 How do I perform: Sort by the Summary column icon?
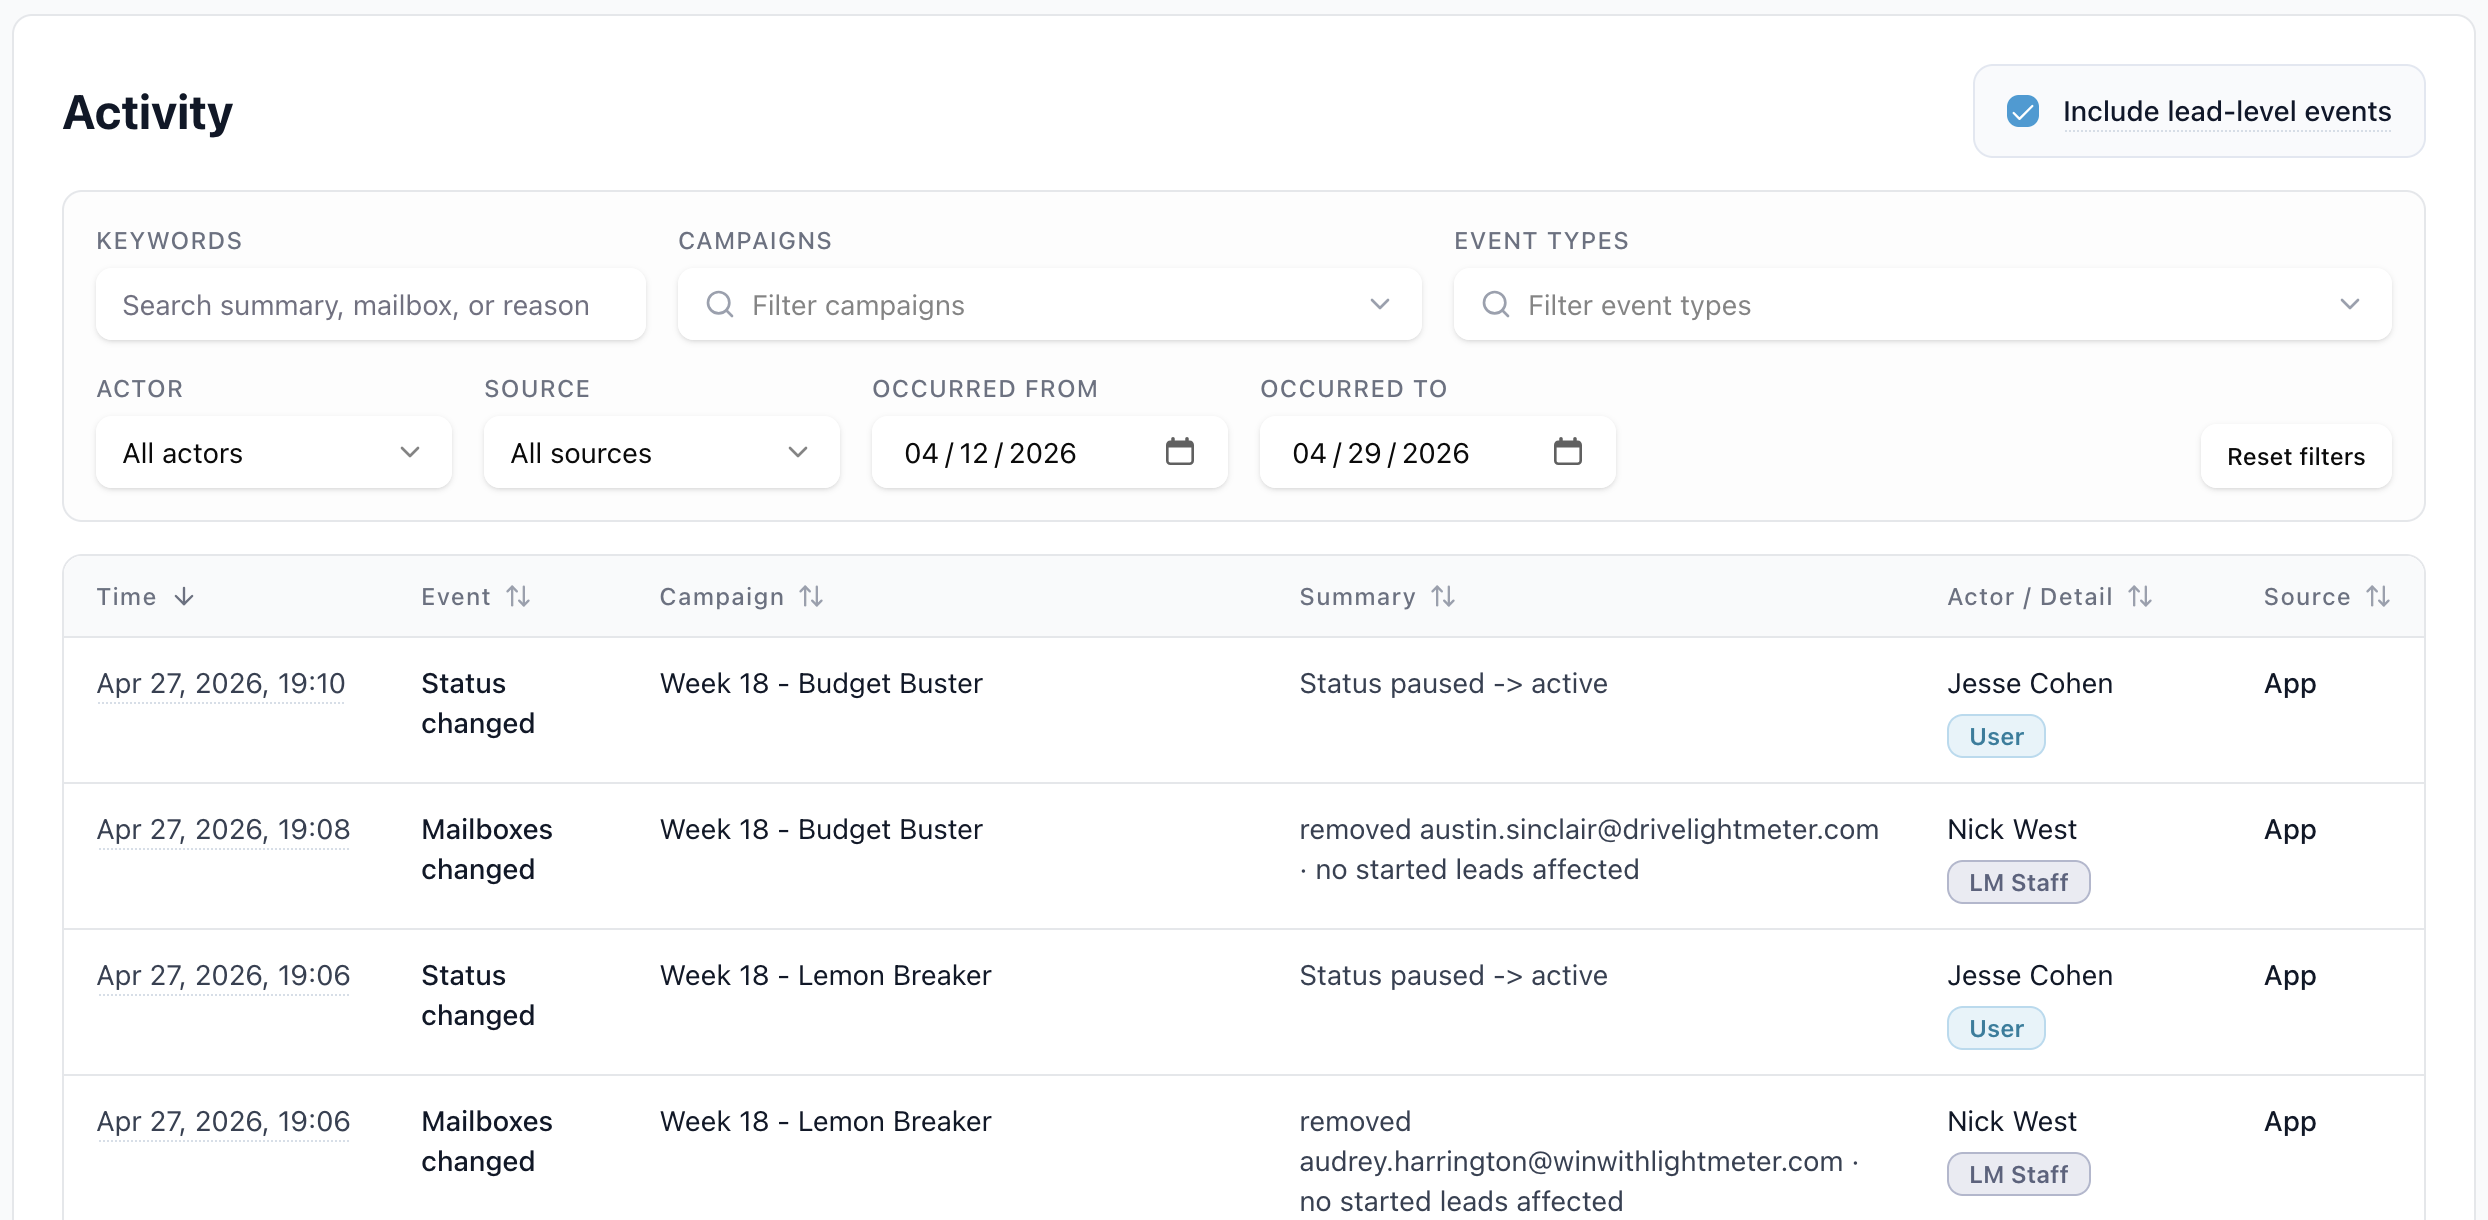coord(1443,597)
